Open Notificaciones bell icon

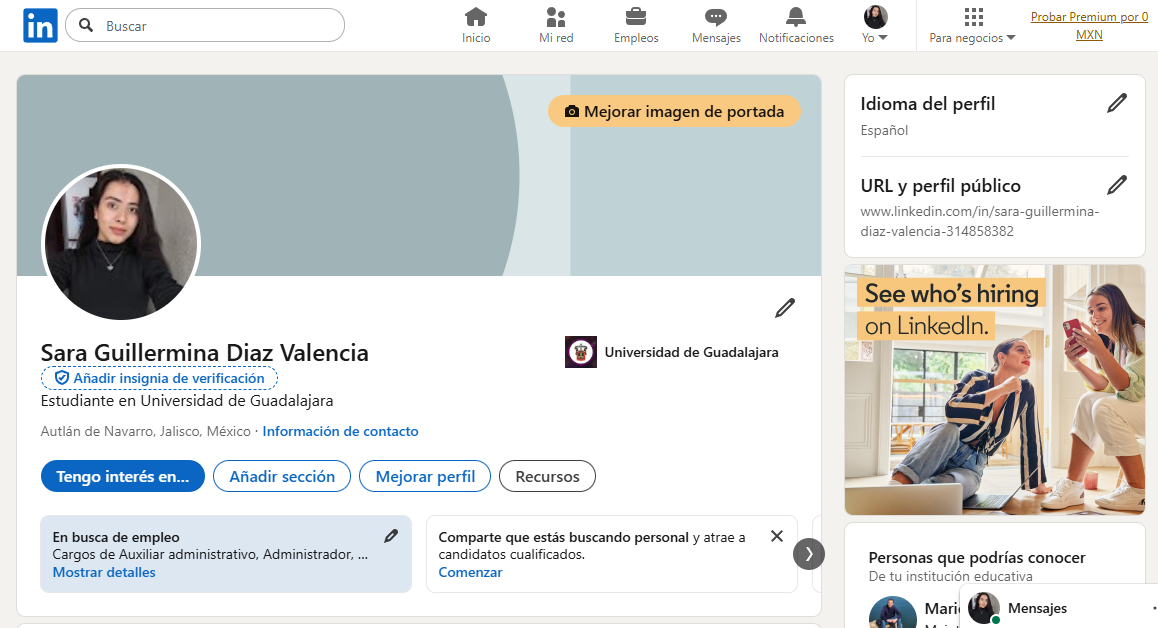[796, 17]
